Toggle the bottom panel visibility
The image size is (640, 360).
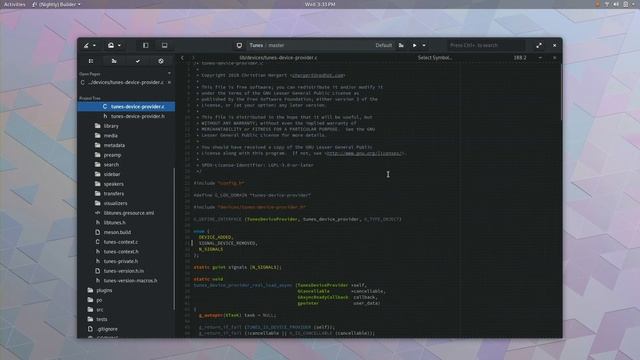[164, 45]
